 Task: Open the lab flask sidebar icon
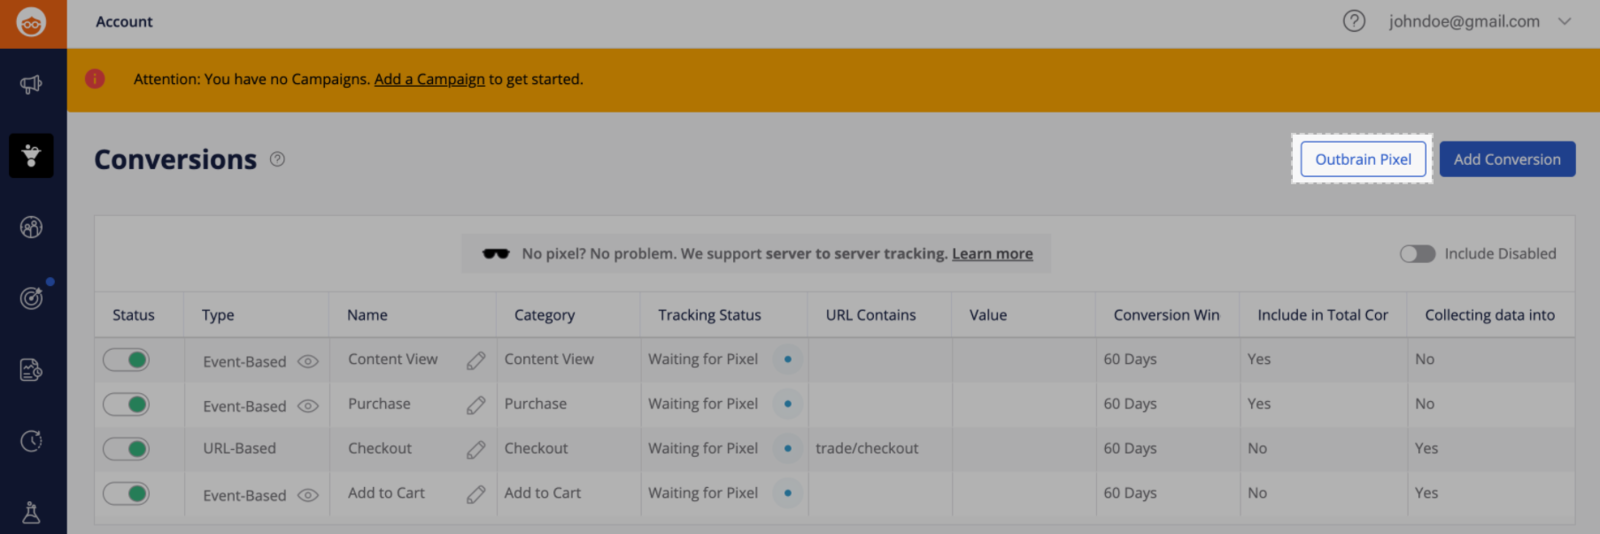[31, 512]
